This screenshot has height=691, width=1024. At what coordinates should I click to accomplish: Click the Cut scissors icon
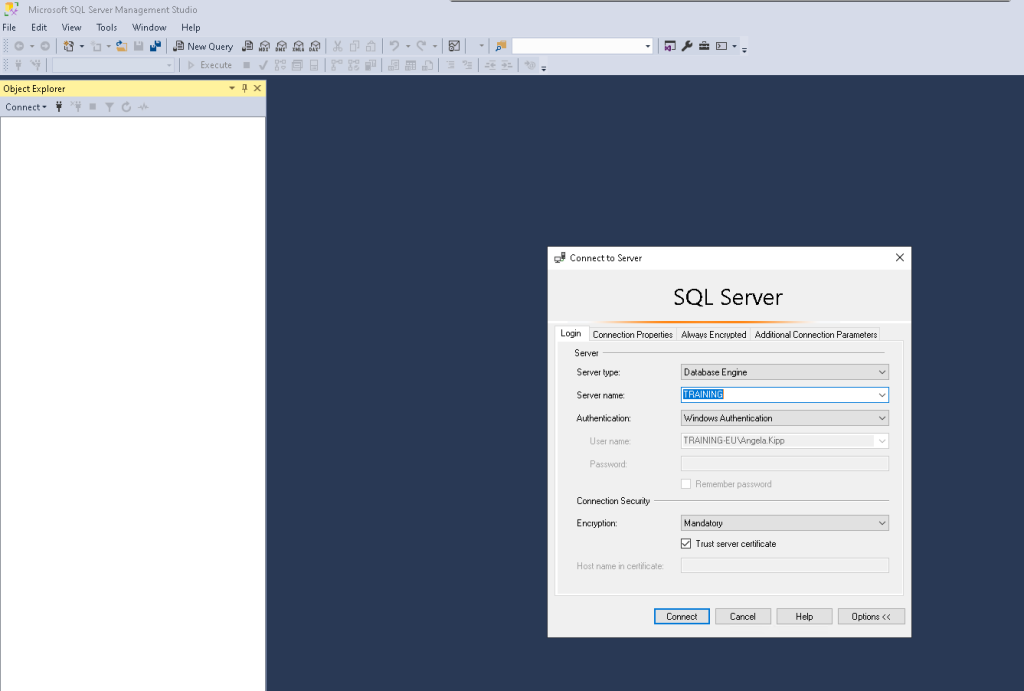tap(338, 46)
